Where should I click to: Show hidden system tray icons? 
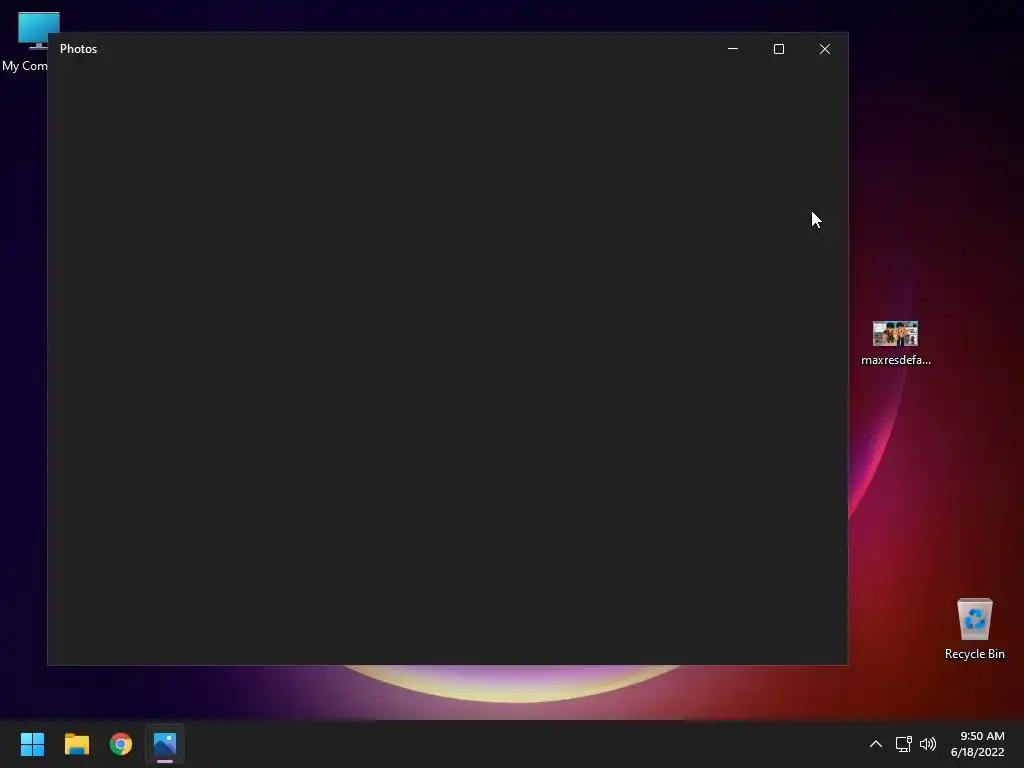[x=876, y=744]
